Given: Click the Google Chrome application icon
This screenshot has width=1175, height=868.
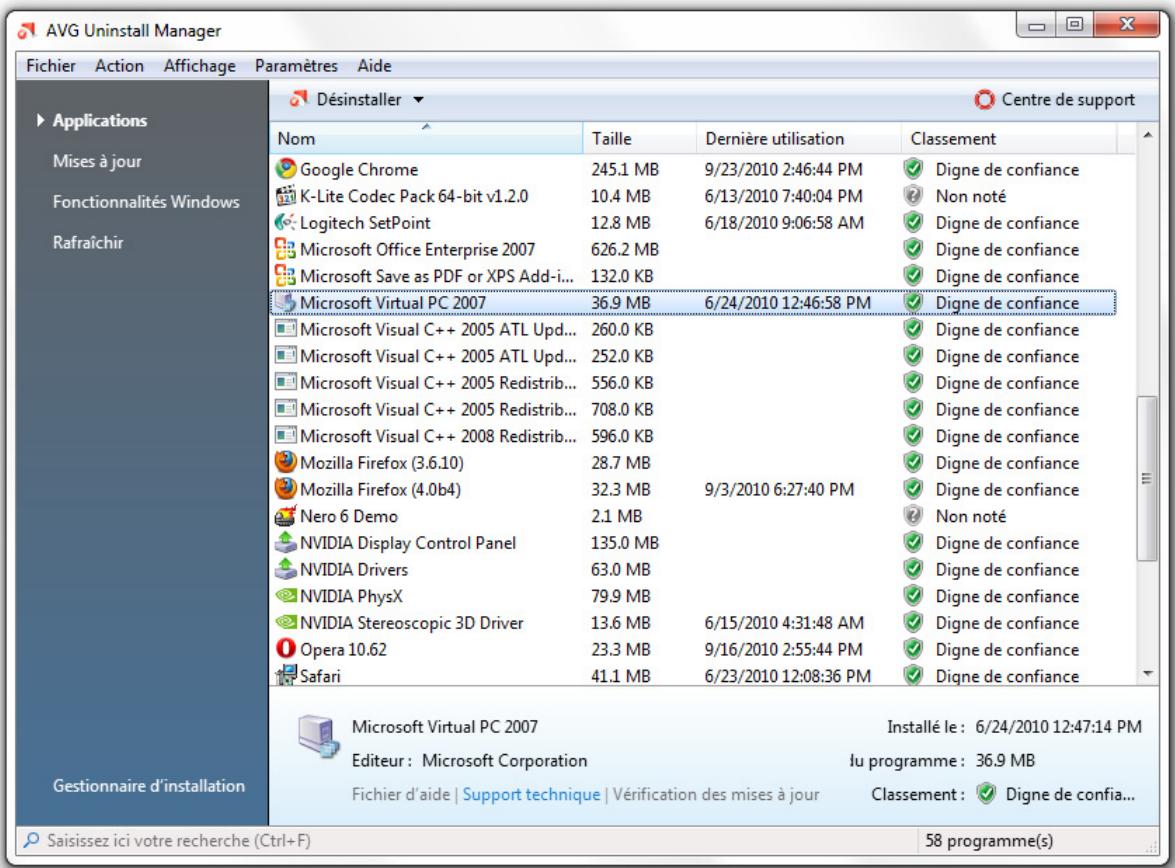Looking at the screenshot, I should pos(286,169).
